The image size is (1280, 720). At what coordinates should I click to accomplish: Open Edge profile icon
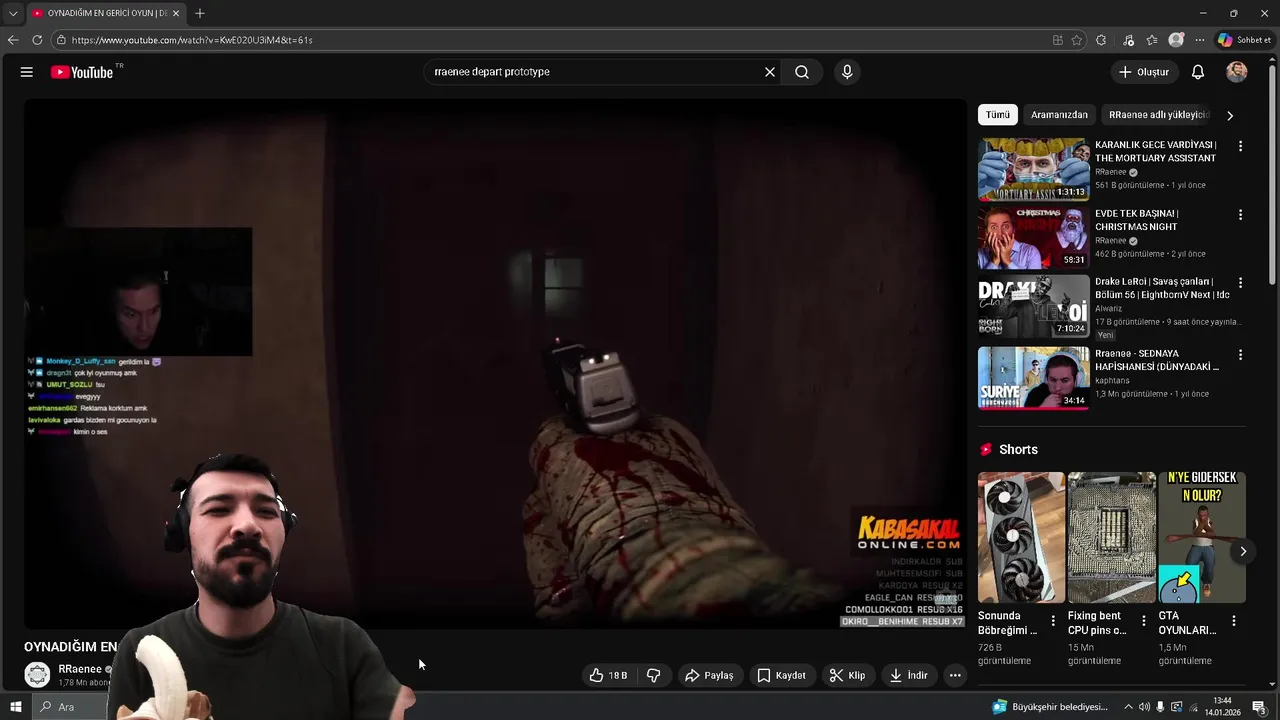(1176, 40)
